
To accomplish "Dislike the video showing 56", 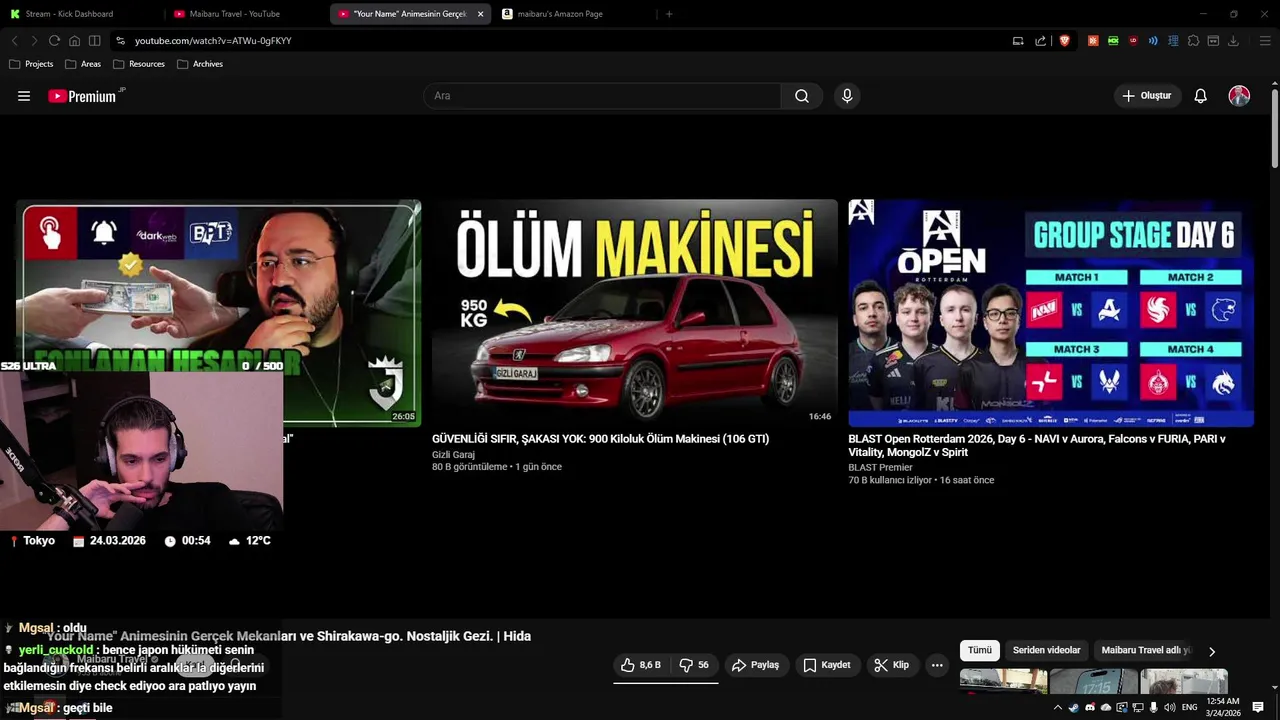I will coord(694,665).
